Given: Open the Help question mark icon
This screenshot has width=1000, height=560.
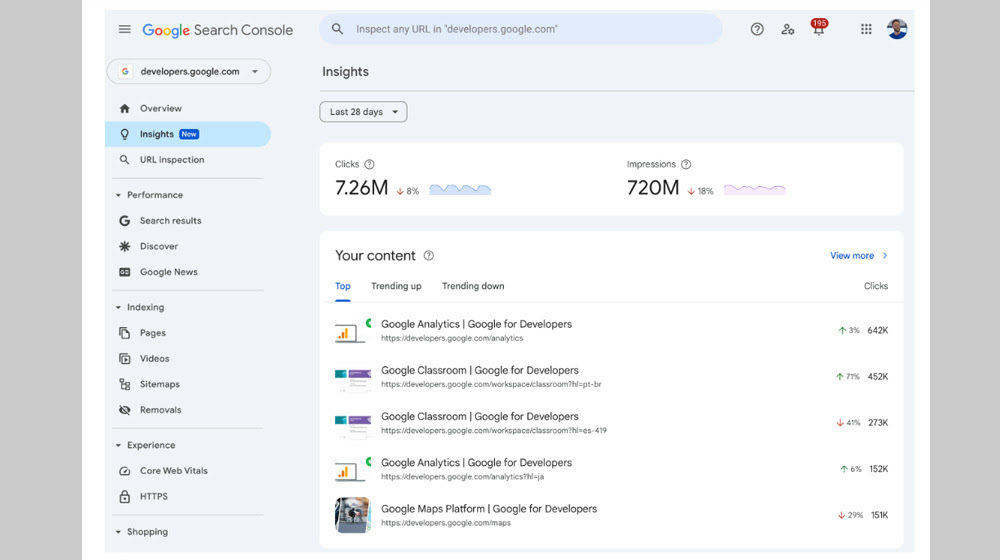Looking at the screenshot, I should [757, 29].
